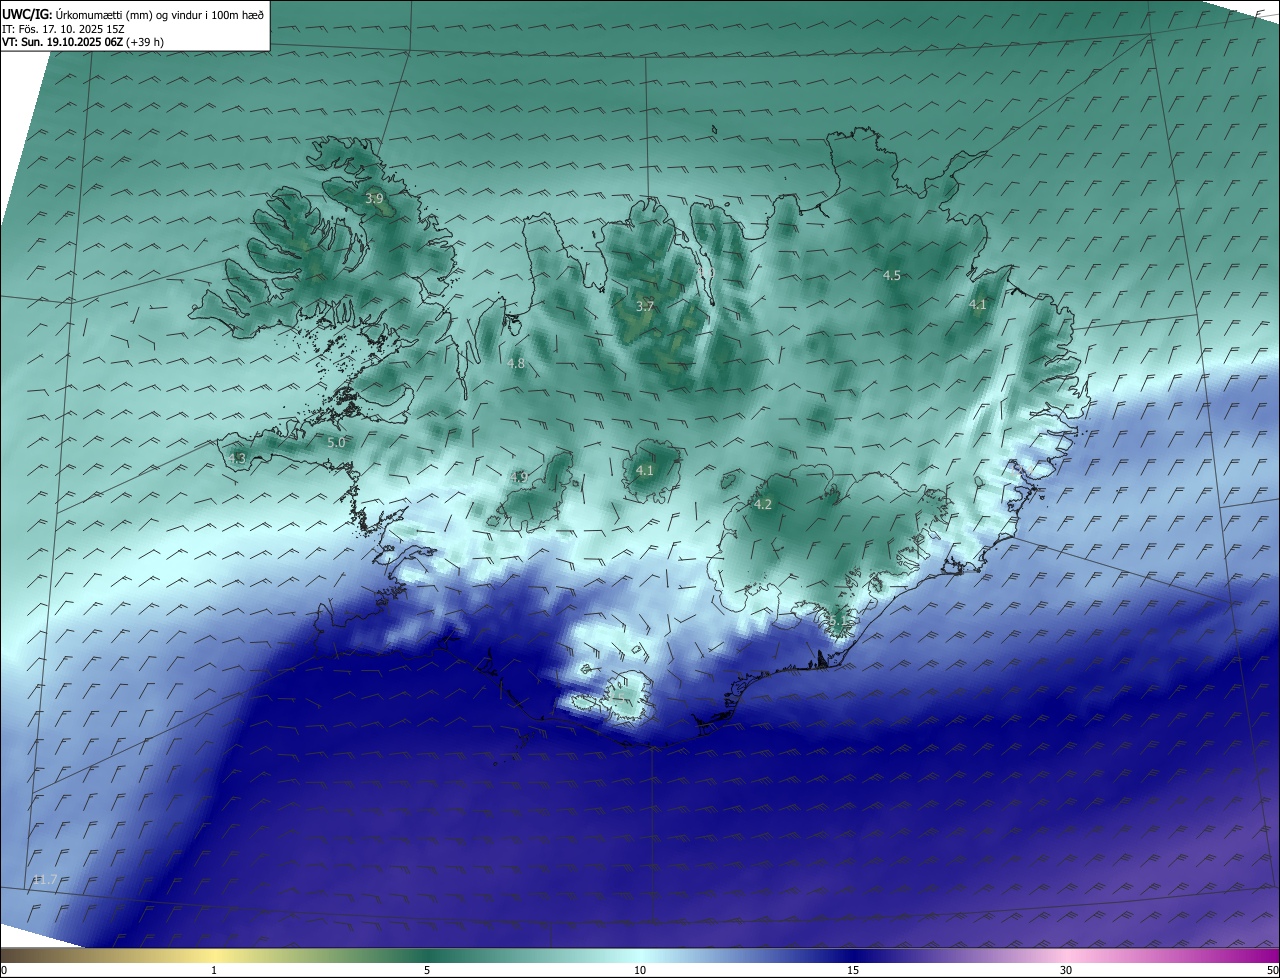This screenshot has height=978, width=1280.
Task: Click the 'UWC/IG: Úrkomumætti (mm)' title line
Action: click(133, 15)
